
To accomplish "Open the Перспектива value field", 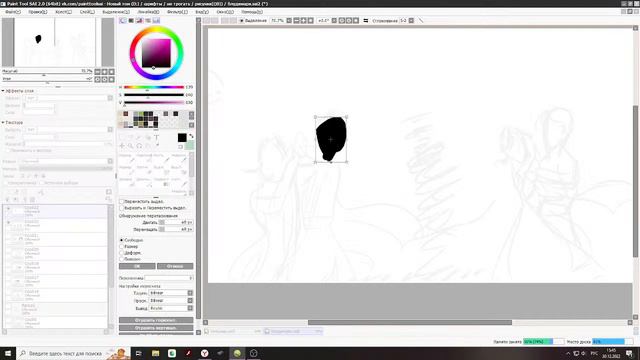I will coord(169,278).
